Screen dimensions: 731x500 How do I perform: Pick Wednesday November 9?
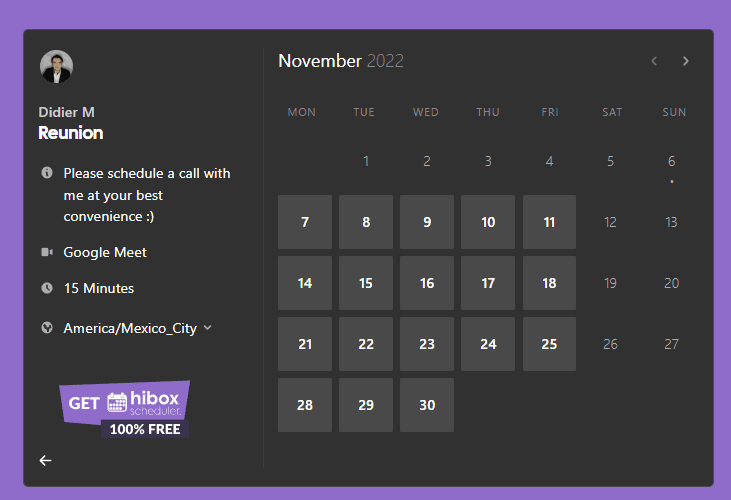click(x=427, y=222)
